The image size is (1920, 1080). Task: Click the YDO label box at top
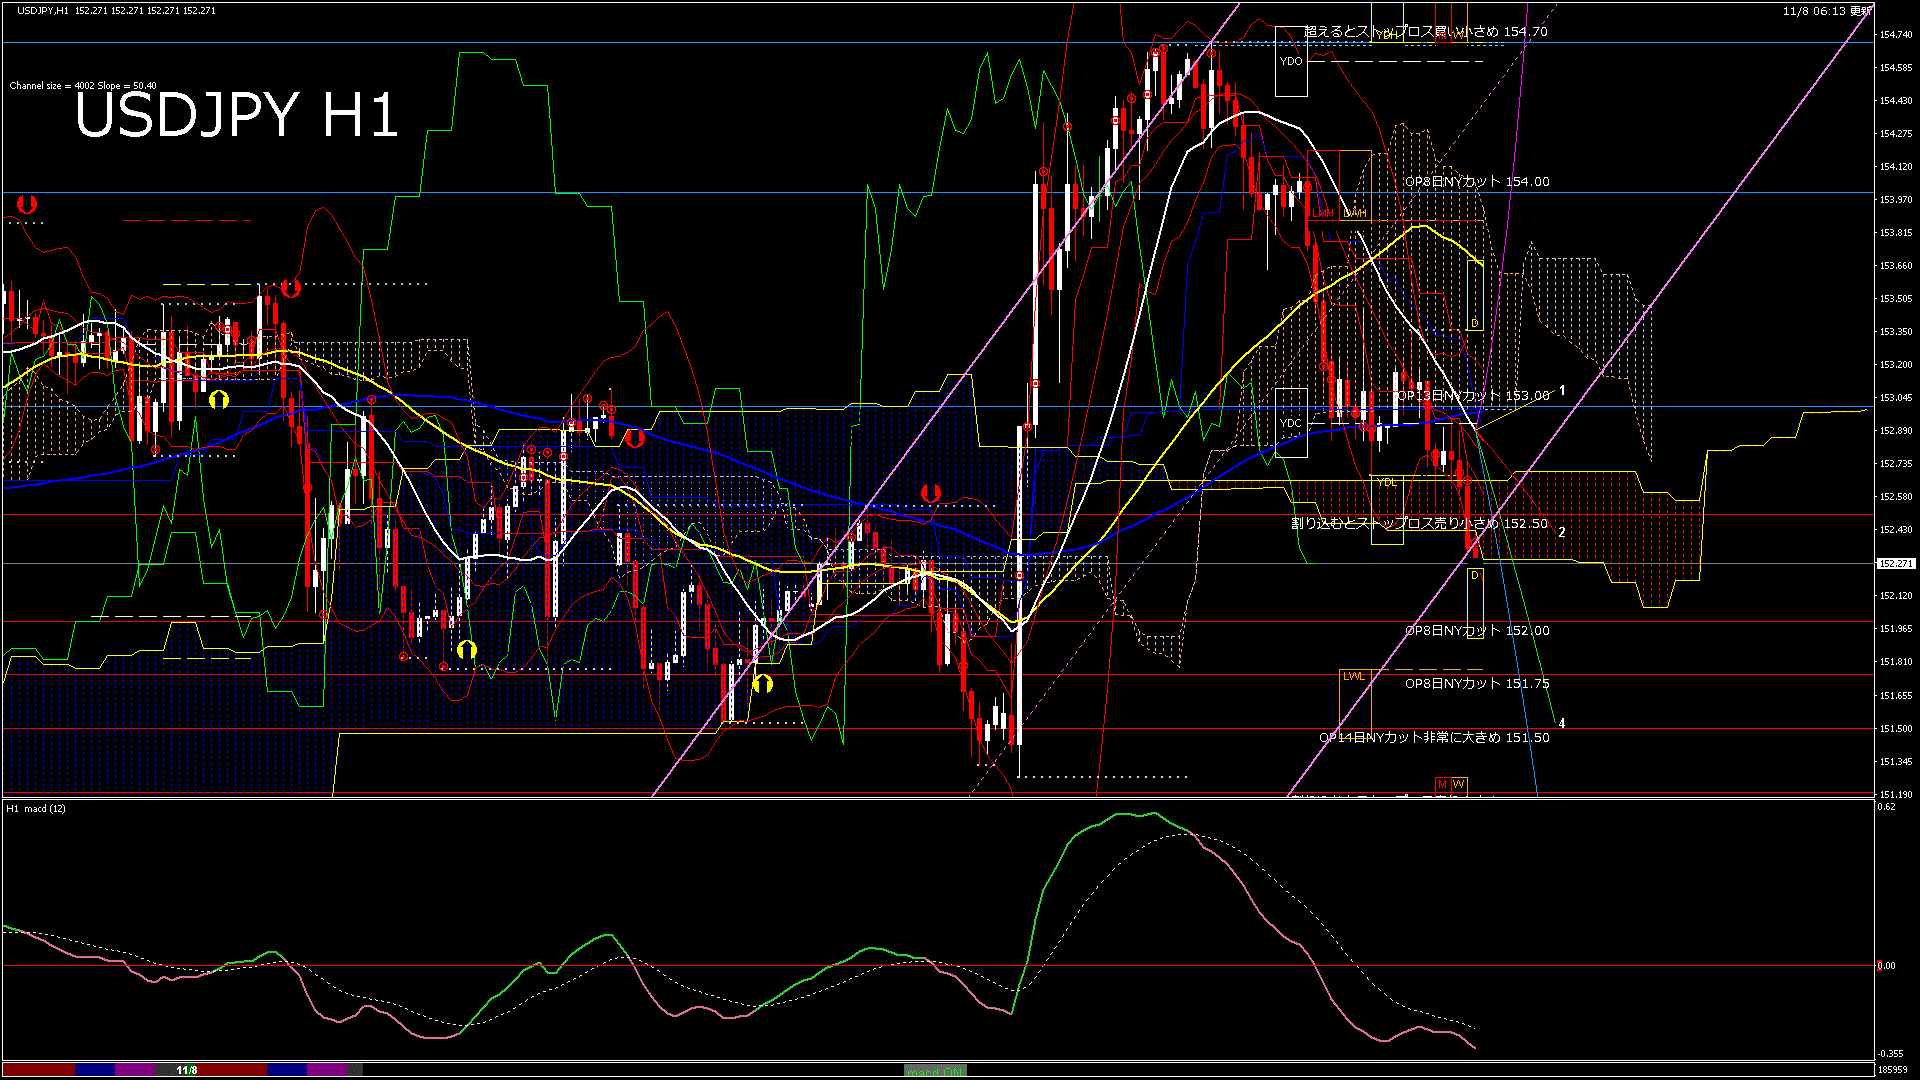tap(1291, 61)
